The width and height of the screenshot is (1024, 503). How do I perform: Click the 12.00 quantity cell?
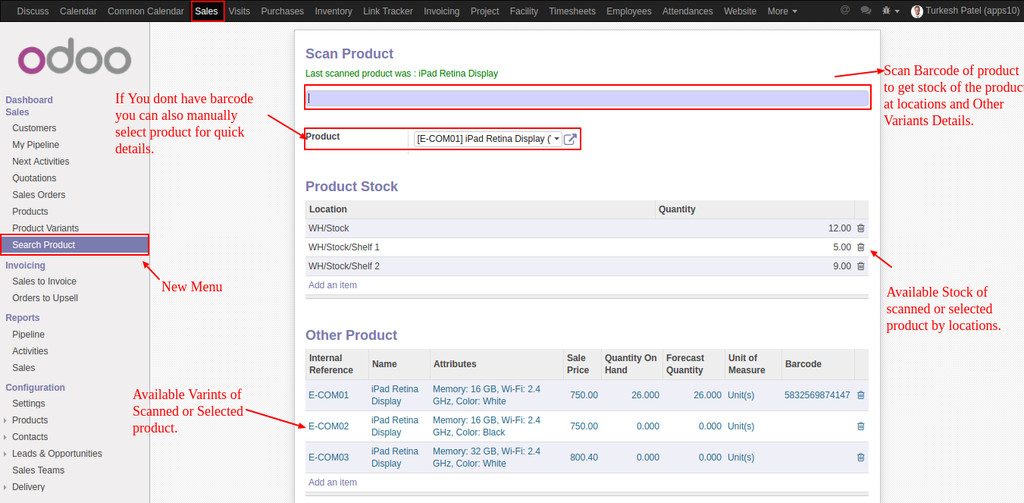click(x=755, y=229)
